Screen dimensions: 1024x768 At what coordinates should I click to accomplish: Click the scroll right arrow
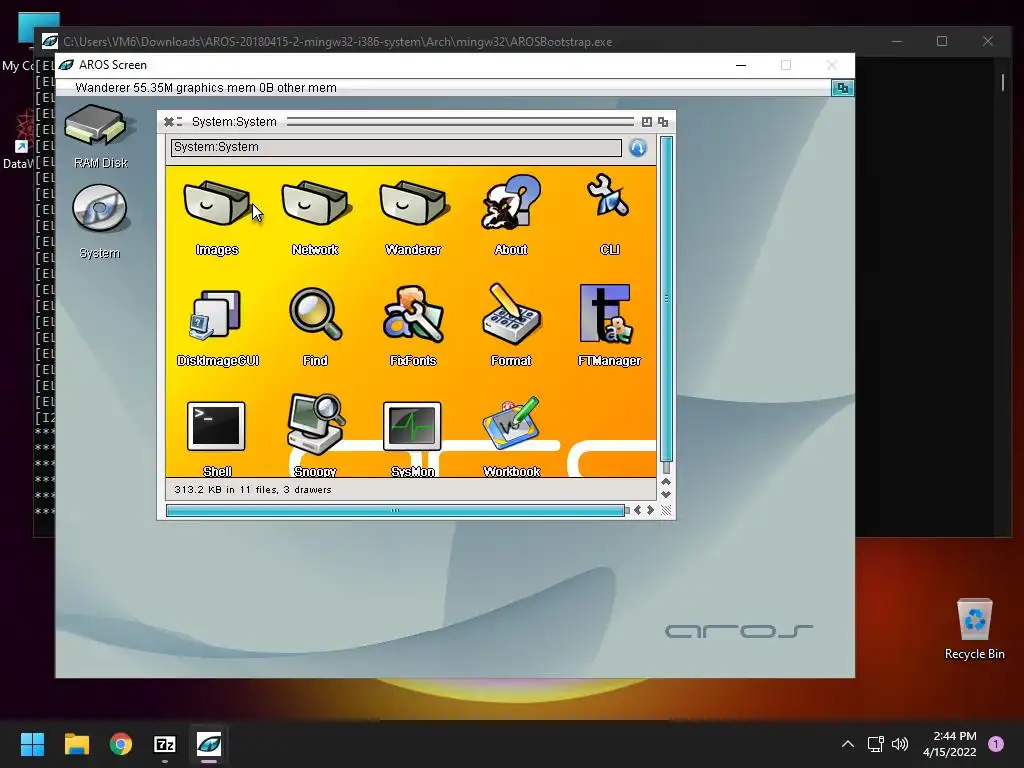tap(650, 511)
